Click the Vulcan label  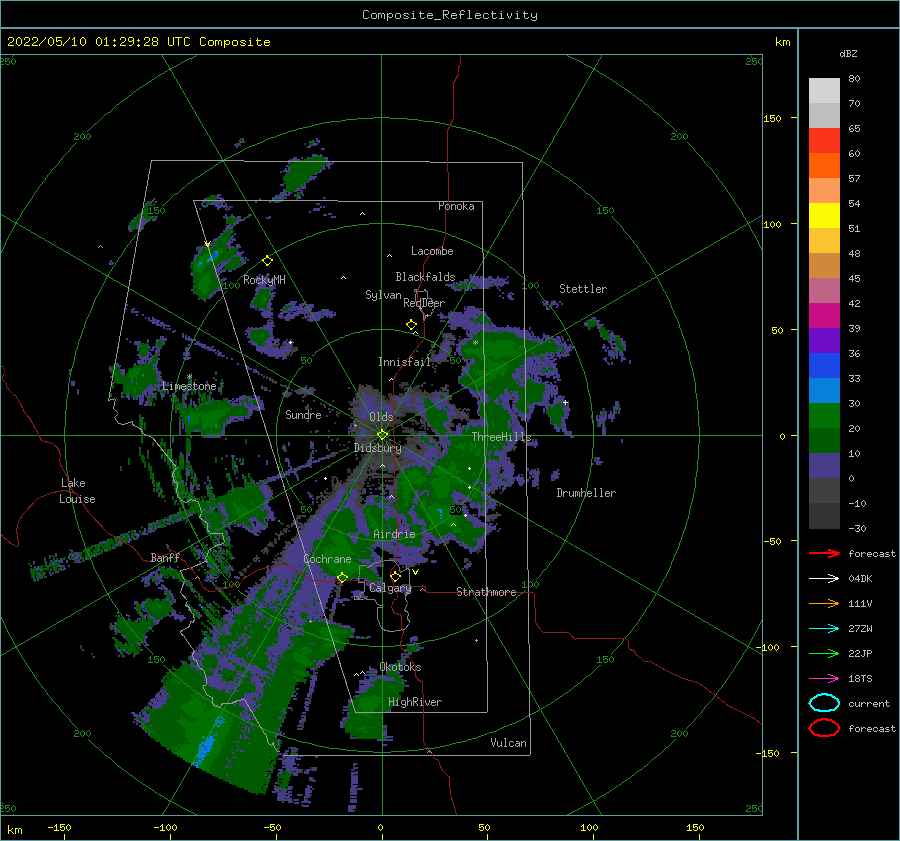click(x=508, y=743)
